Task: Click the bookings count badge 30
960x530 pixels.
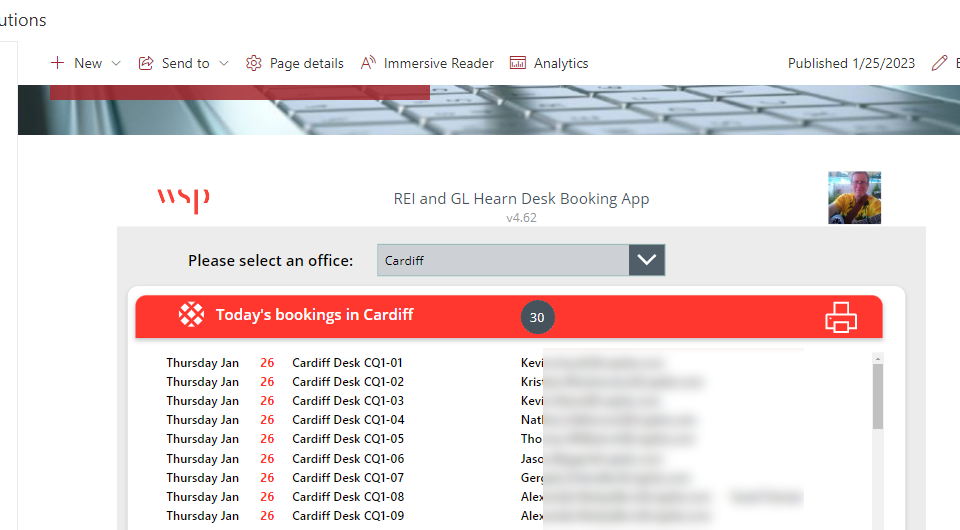Action: [537, 317]
